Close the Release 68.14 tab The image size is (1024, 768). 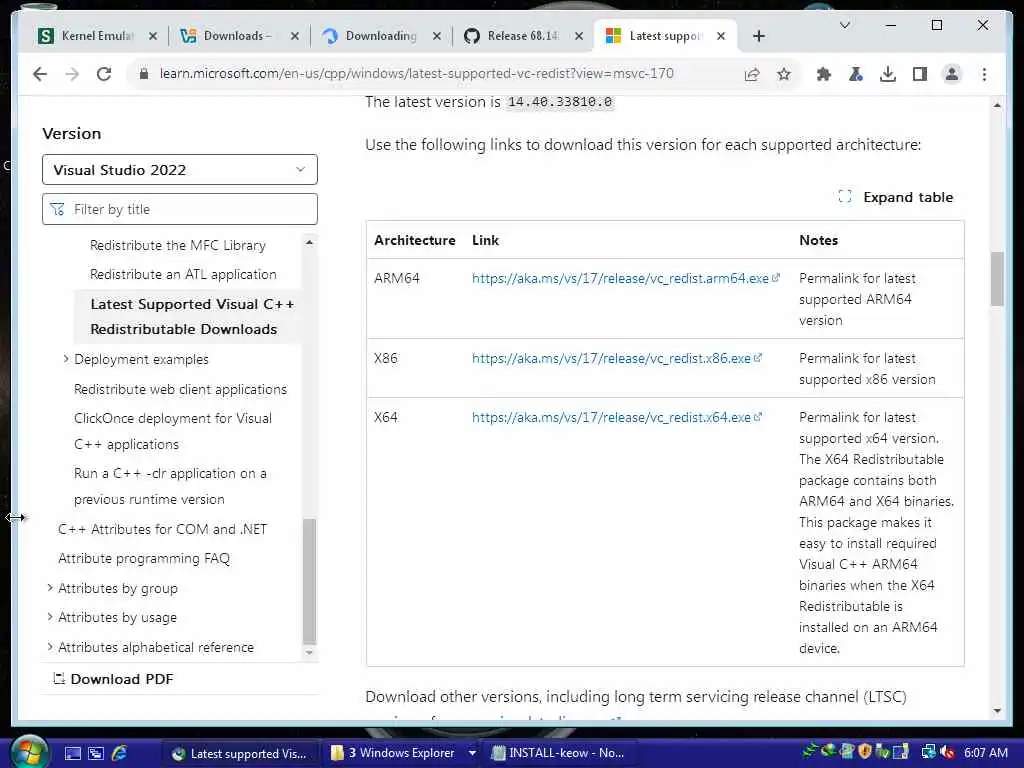(579, 36)
